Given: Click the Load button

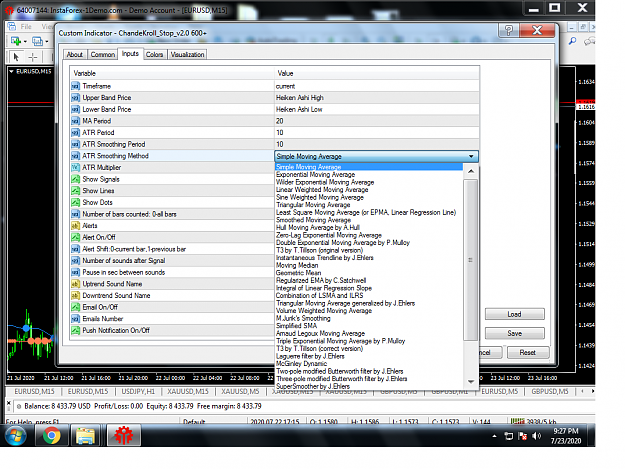Looking at the screenshot, I should pyautogui.click(x=514, y=314).
